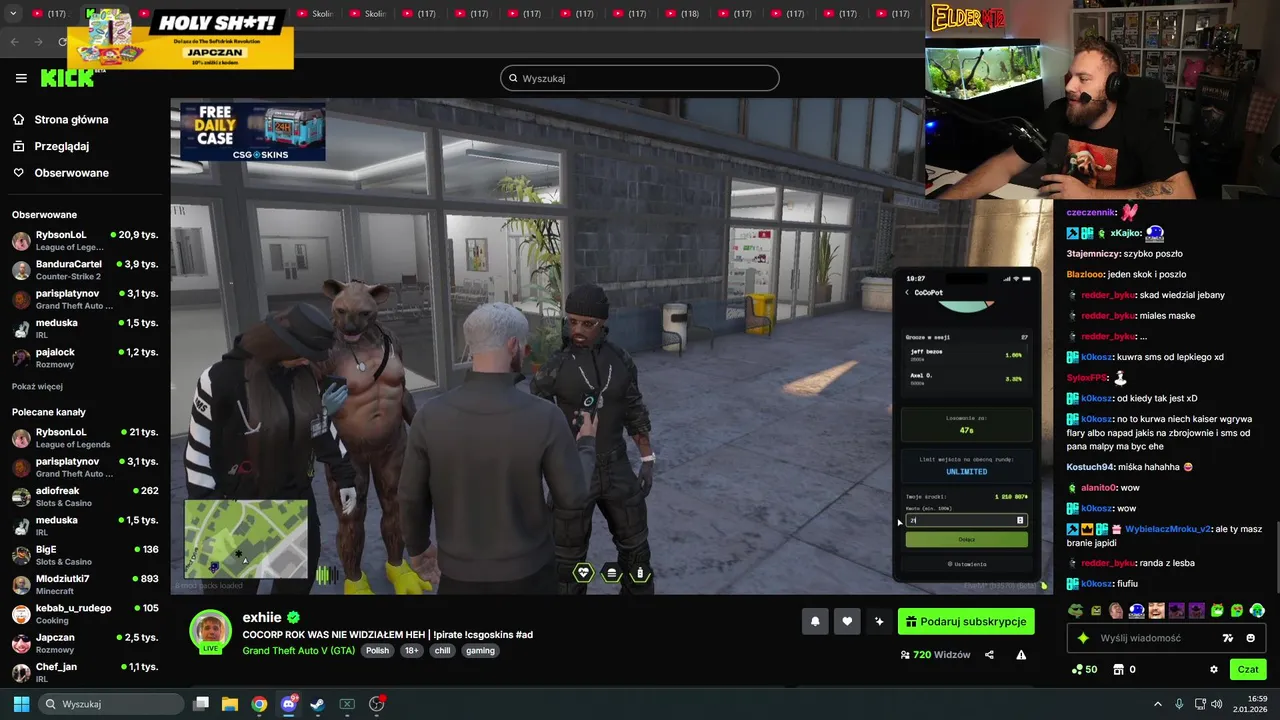Open the Kick hamburger sidebar menu
Image resolution: width=1280 pixels, height=720 pixels.
click(x=21, y=78)
